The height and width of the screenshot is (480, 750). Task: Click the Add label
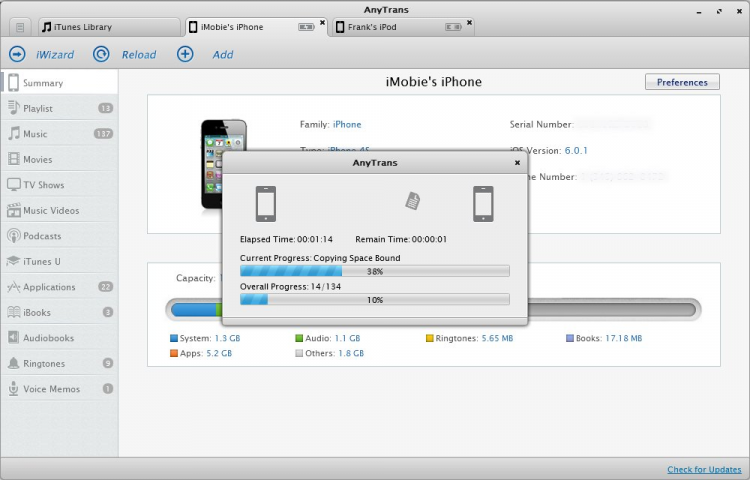[223, 55]
